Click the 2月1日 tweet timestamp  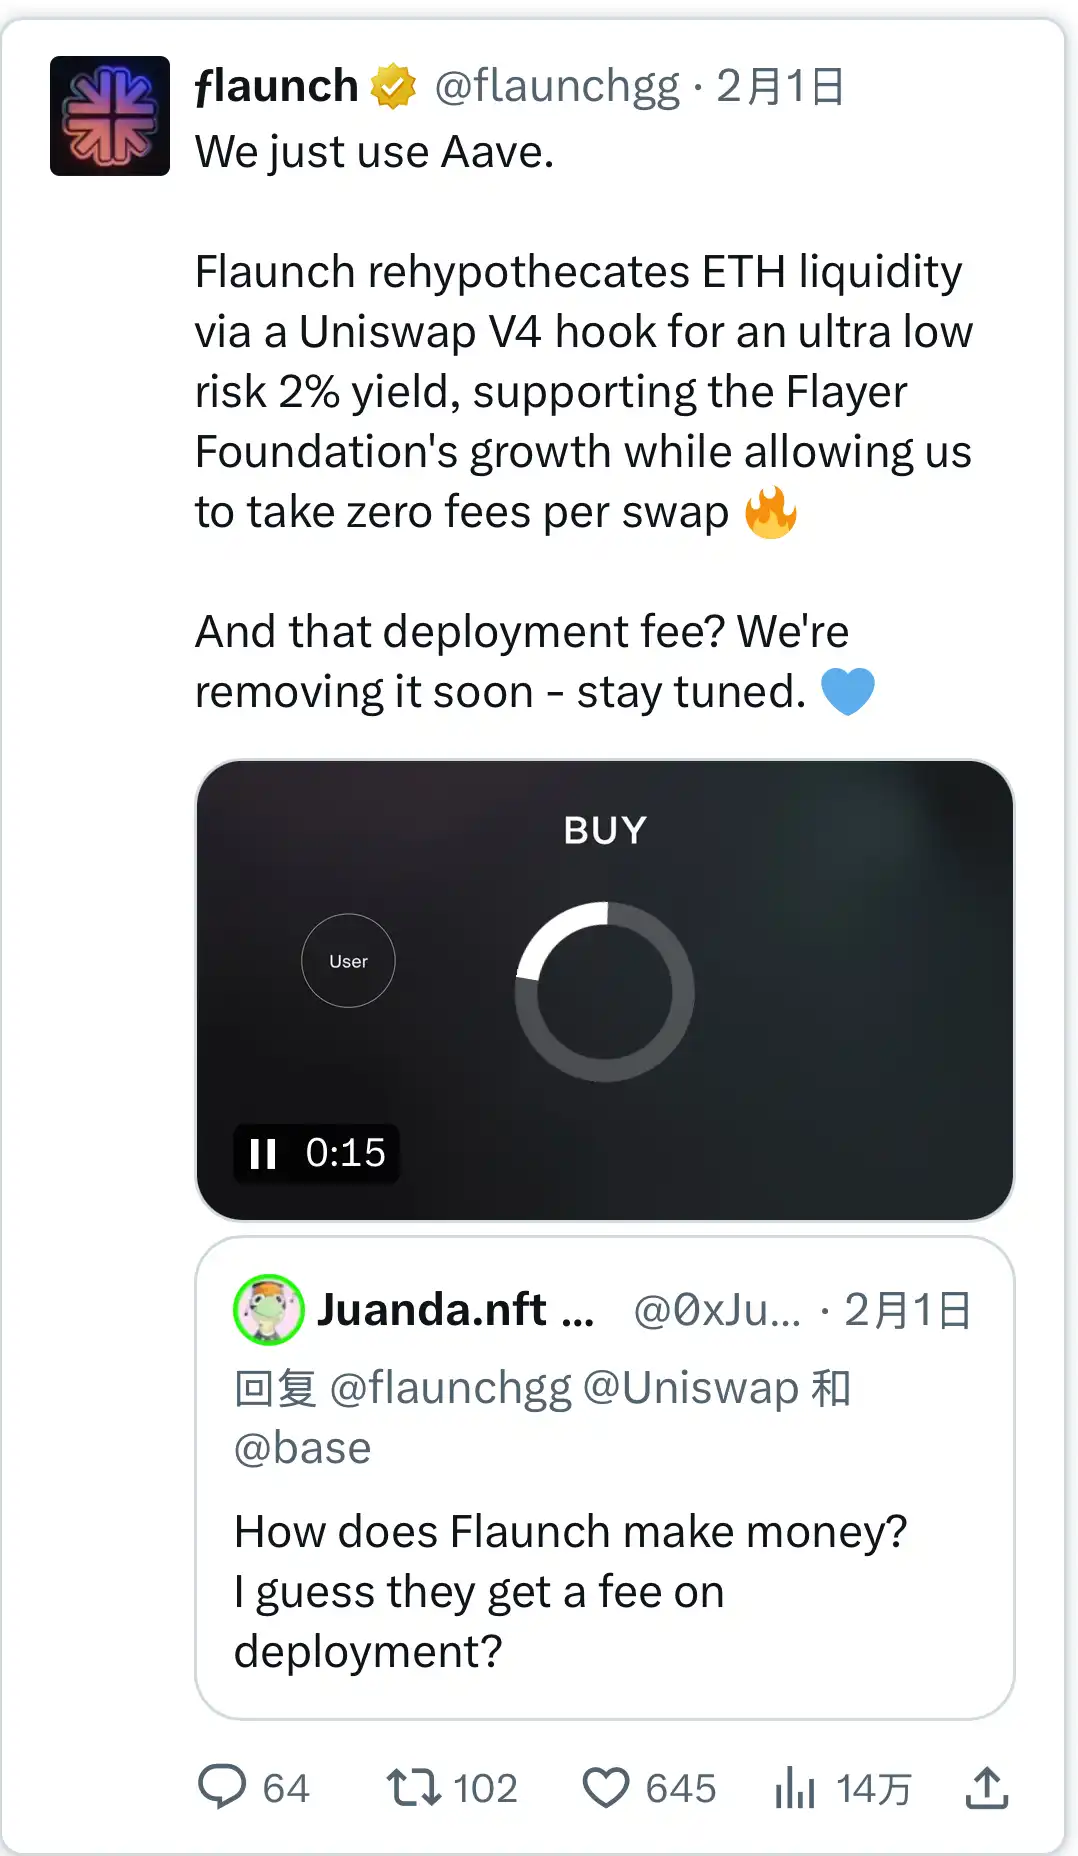pyautogui.click(x=780, y=86)
